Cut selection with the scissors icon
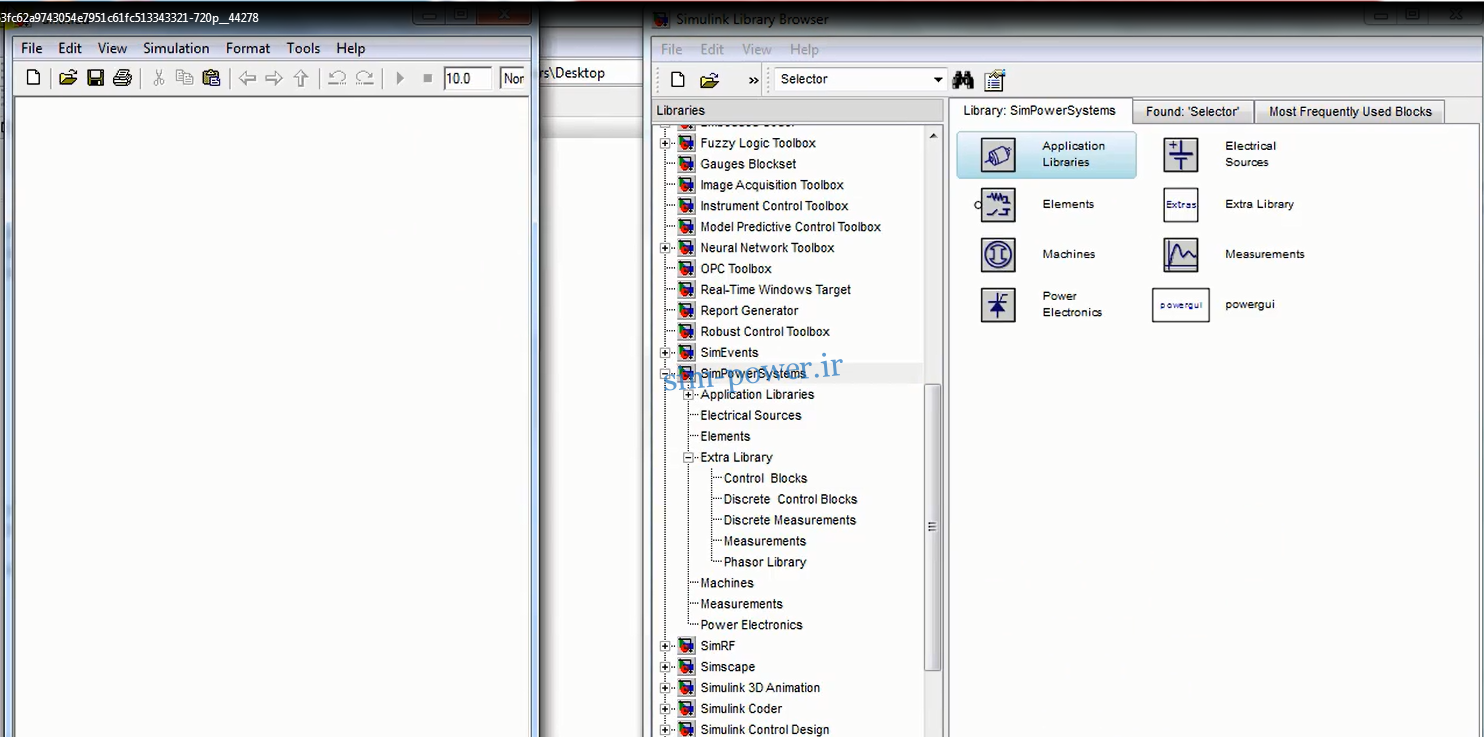The image size is (1484, 737). click(158, 78)
